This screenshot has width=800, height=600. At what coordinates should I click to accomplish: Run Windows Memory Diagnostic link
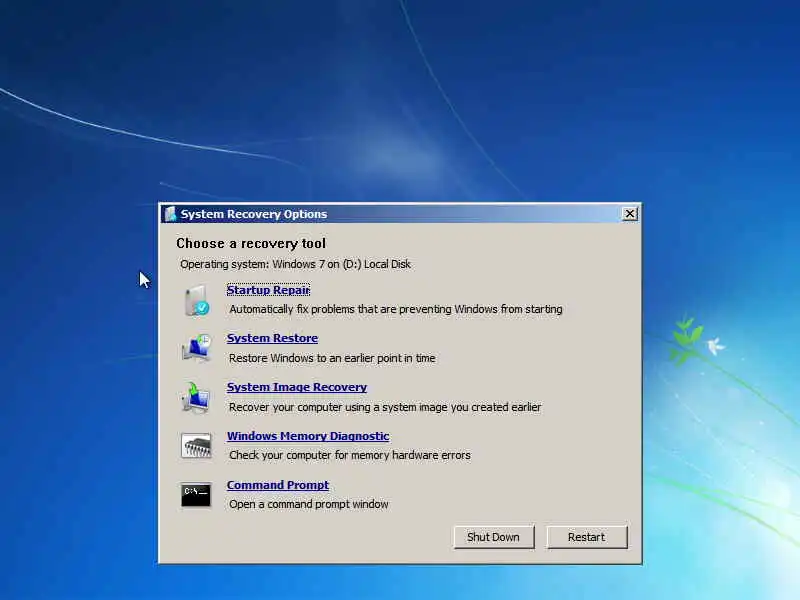[x=308, y=436]
